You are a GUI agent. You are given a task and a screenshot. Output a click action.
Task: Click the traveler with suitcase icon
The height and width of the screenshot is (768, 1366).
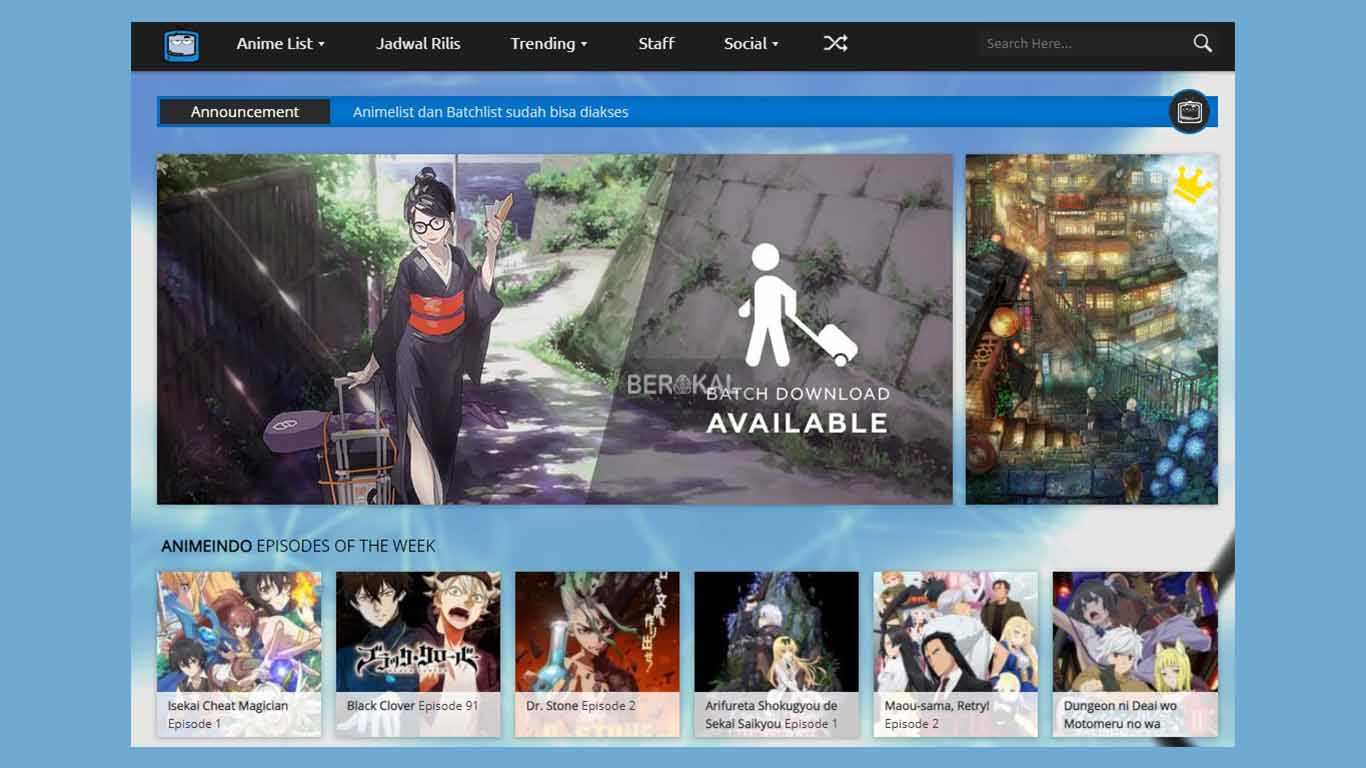[x=797, y=306]
